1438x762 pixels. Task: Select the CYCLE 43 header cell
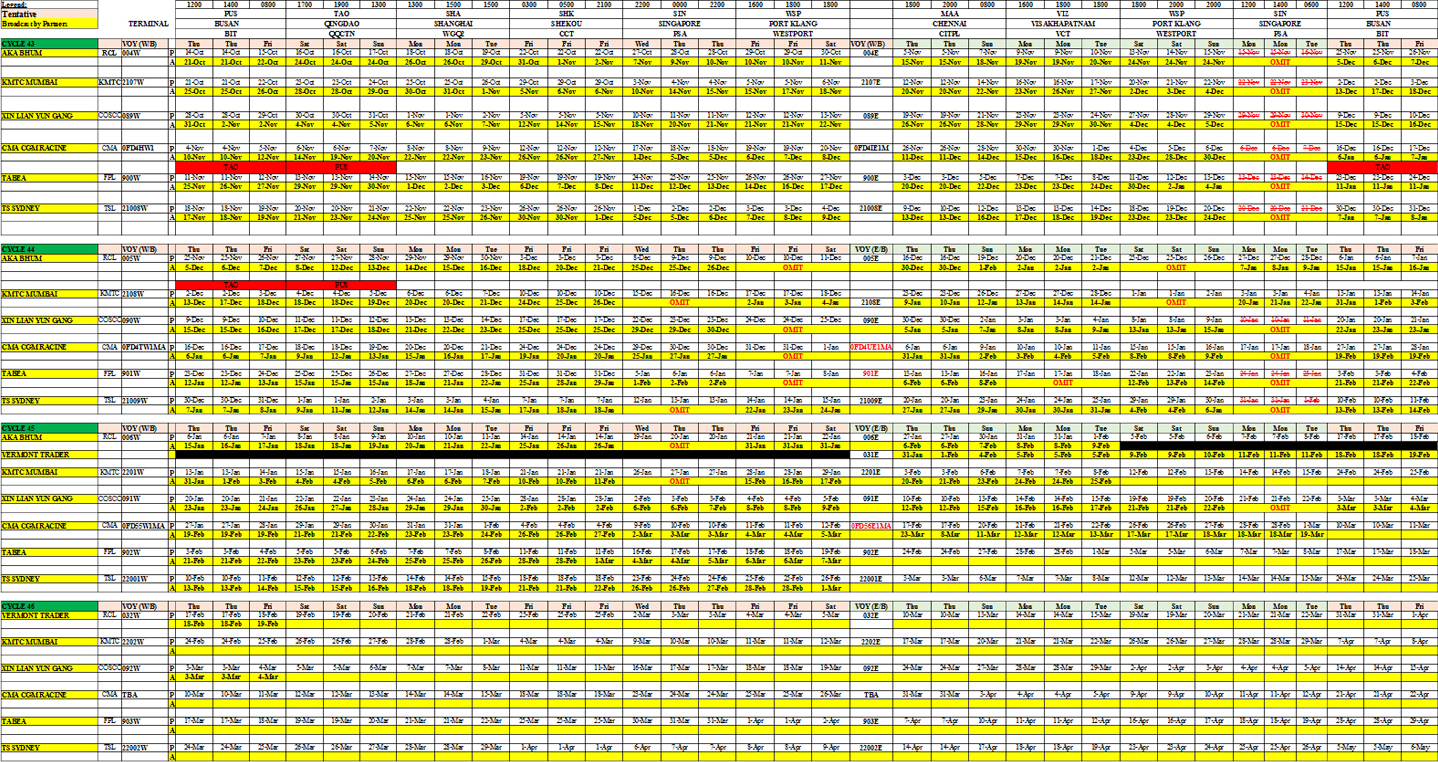(x=49, y=44)
